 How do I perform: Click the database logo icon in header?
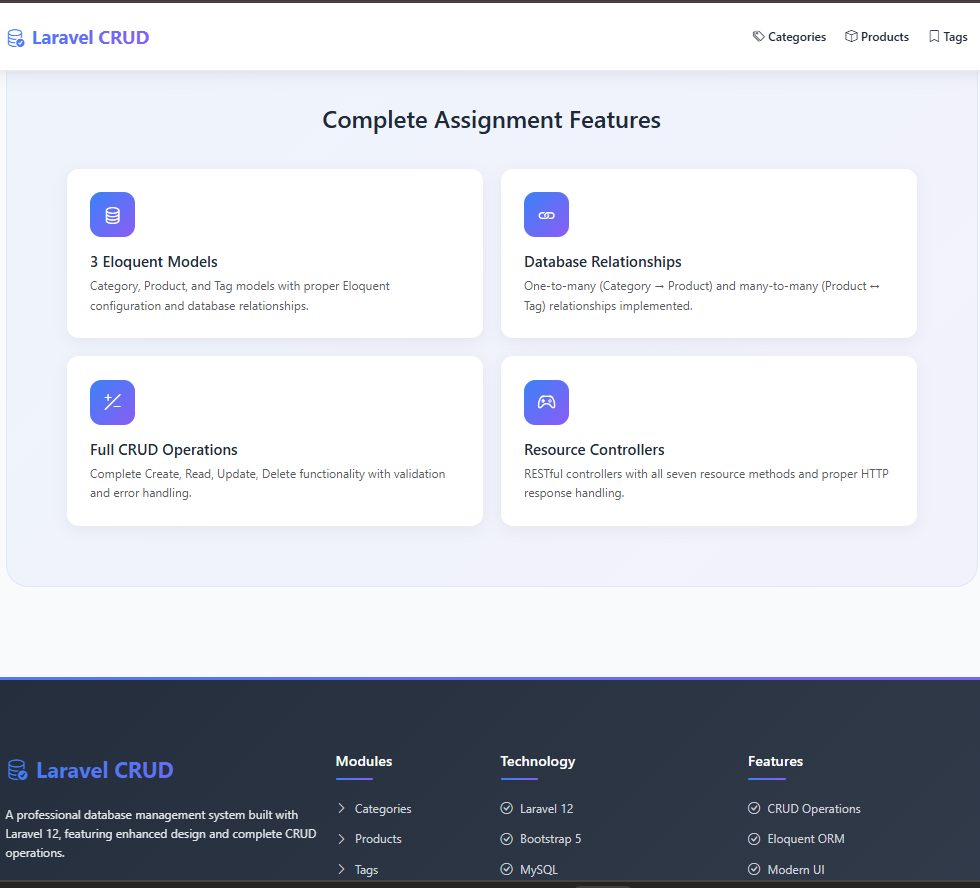tap(16, 38)
